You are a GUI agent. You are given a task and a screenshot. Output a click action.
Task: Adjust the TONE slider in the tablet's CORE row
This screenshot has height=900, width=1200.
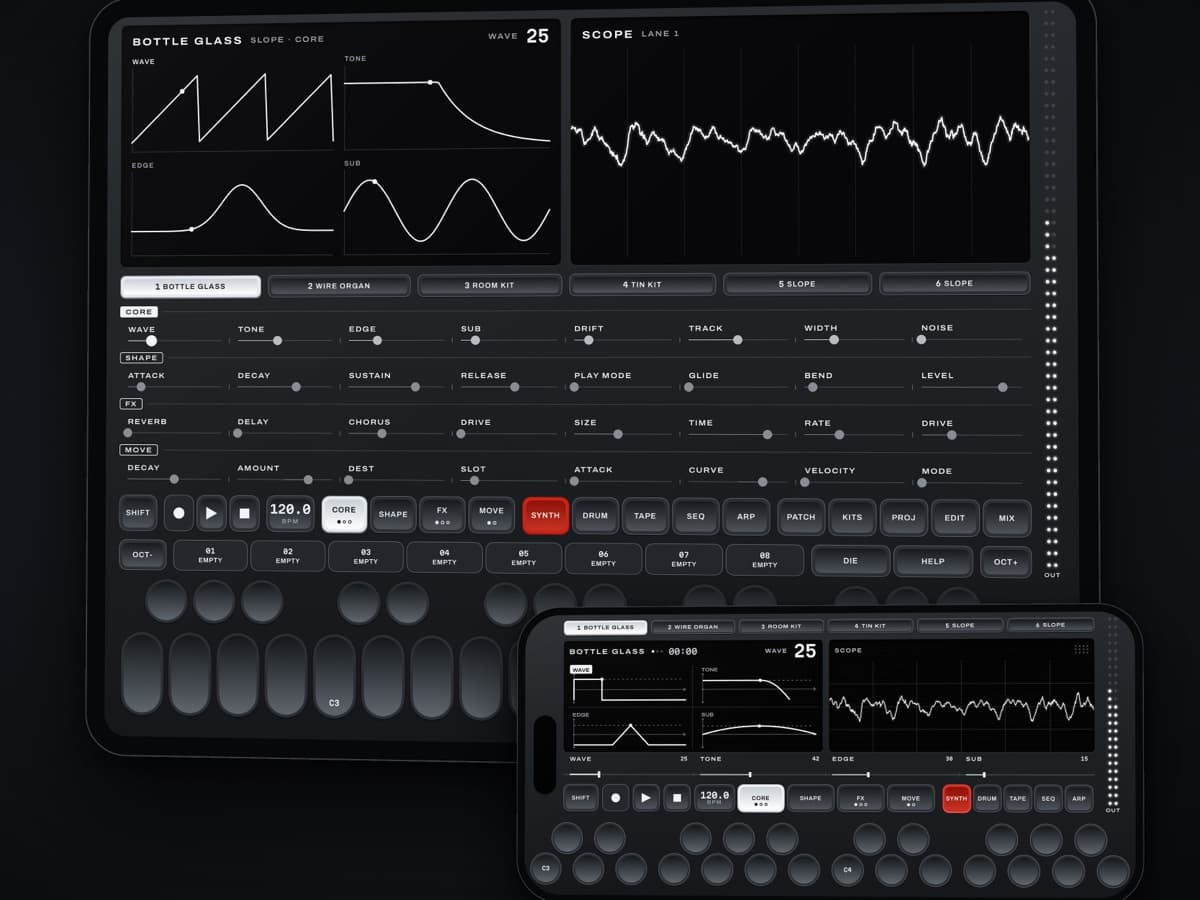(284, 341)
